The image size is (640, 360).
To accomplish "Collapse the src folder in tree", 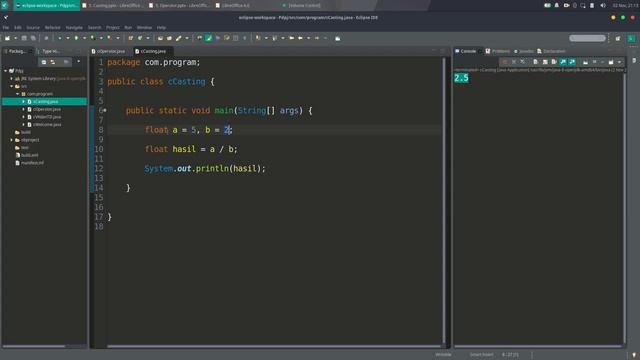I will tap(12, 86).
